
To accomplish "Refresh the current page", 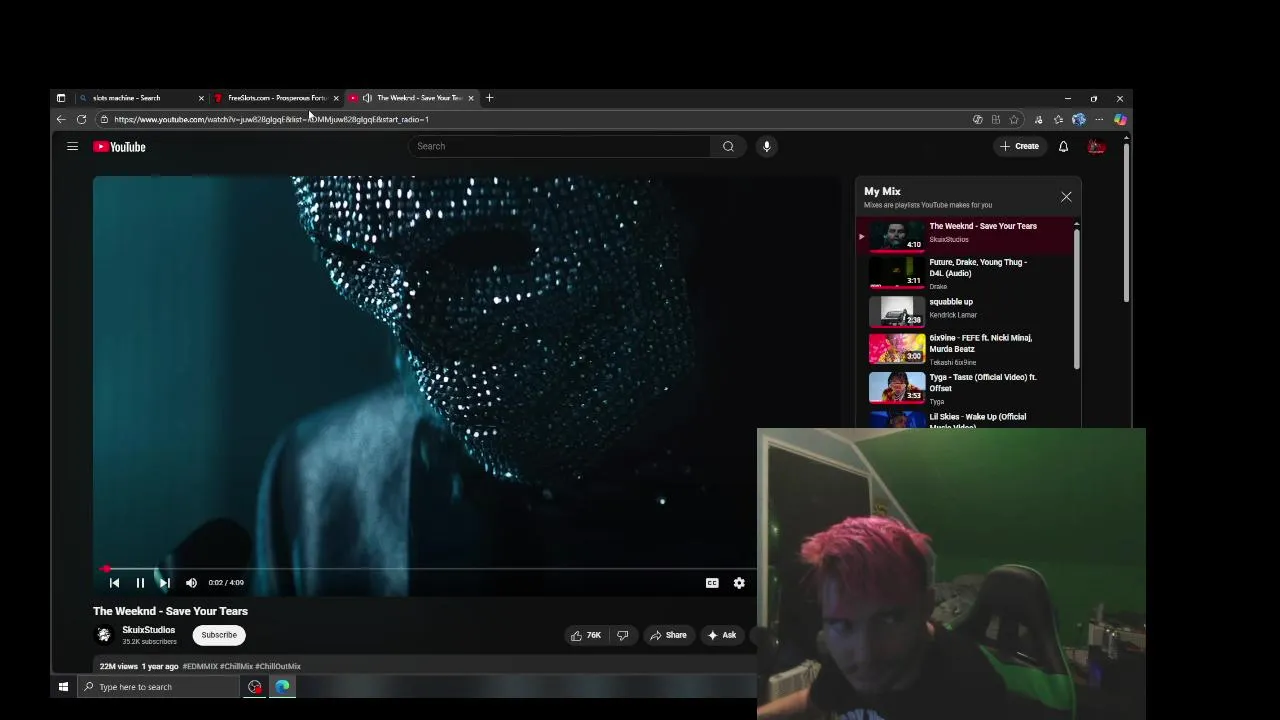I will [81, 119].
